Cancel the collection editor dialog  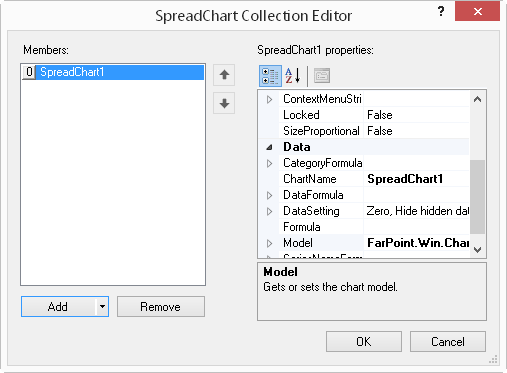tap(448, 341)
